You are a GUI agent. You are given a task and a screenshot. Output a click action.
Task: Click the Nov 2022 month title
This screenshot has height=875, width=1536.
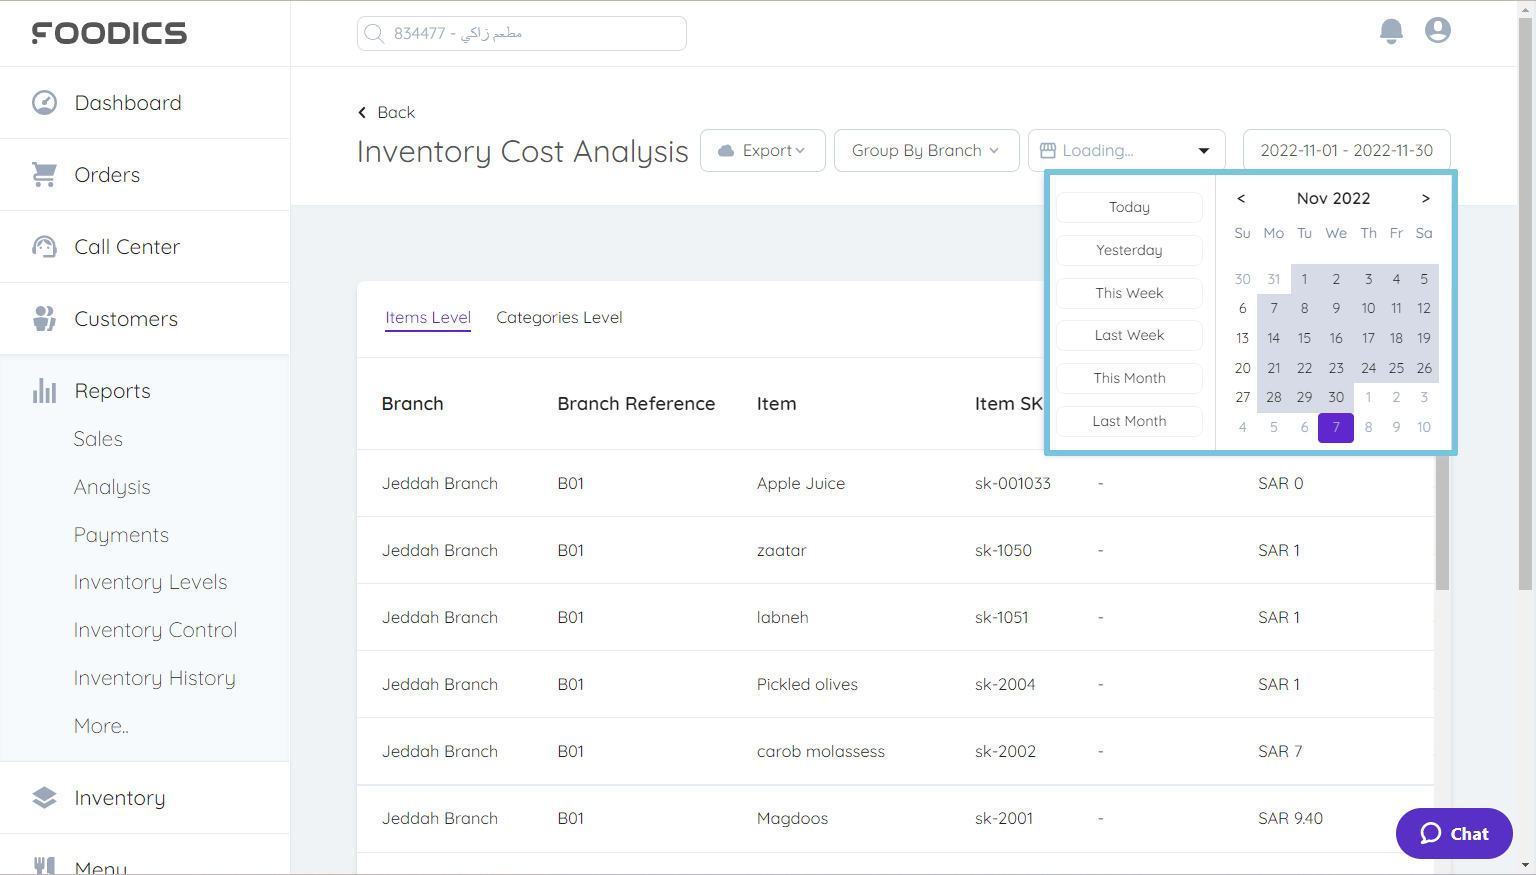tap(1333, 198)
